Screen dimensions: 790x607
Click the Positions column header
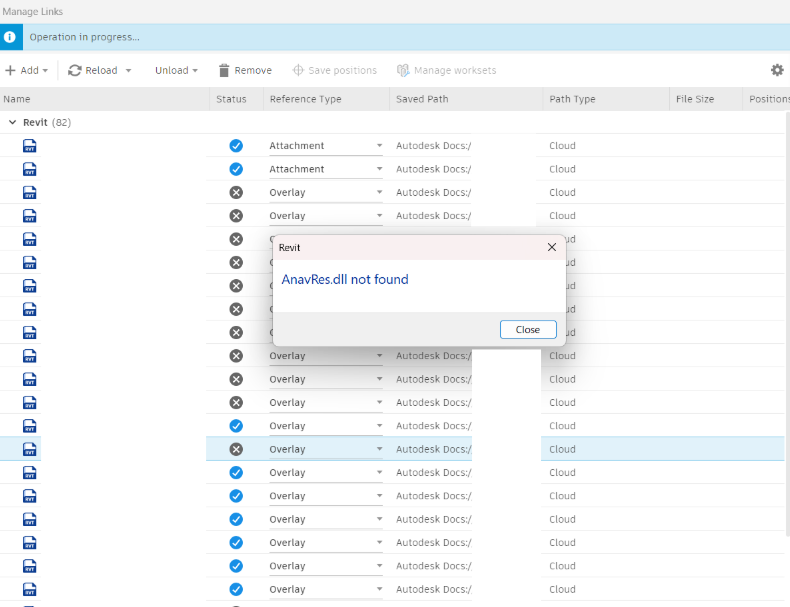tap(766, 99)
